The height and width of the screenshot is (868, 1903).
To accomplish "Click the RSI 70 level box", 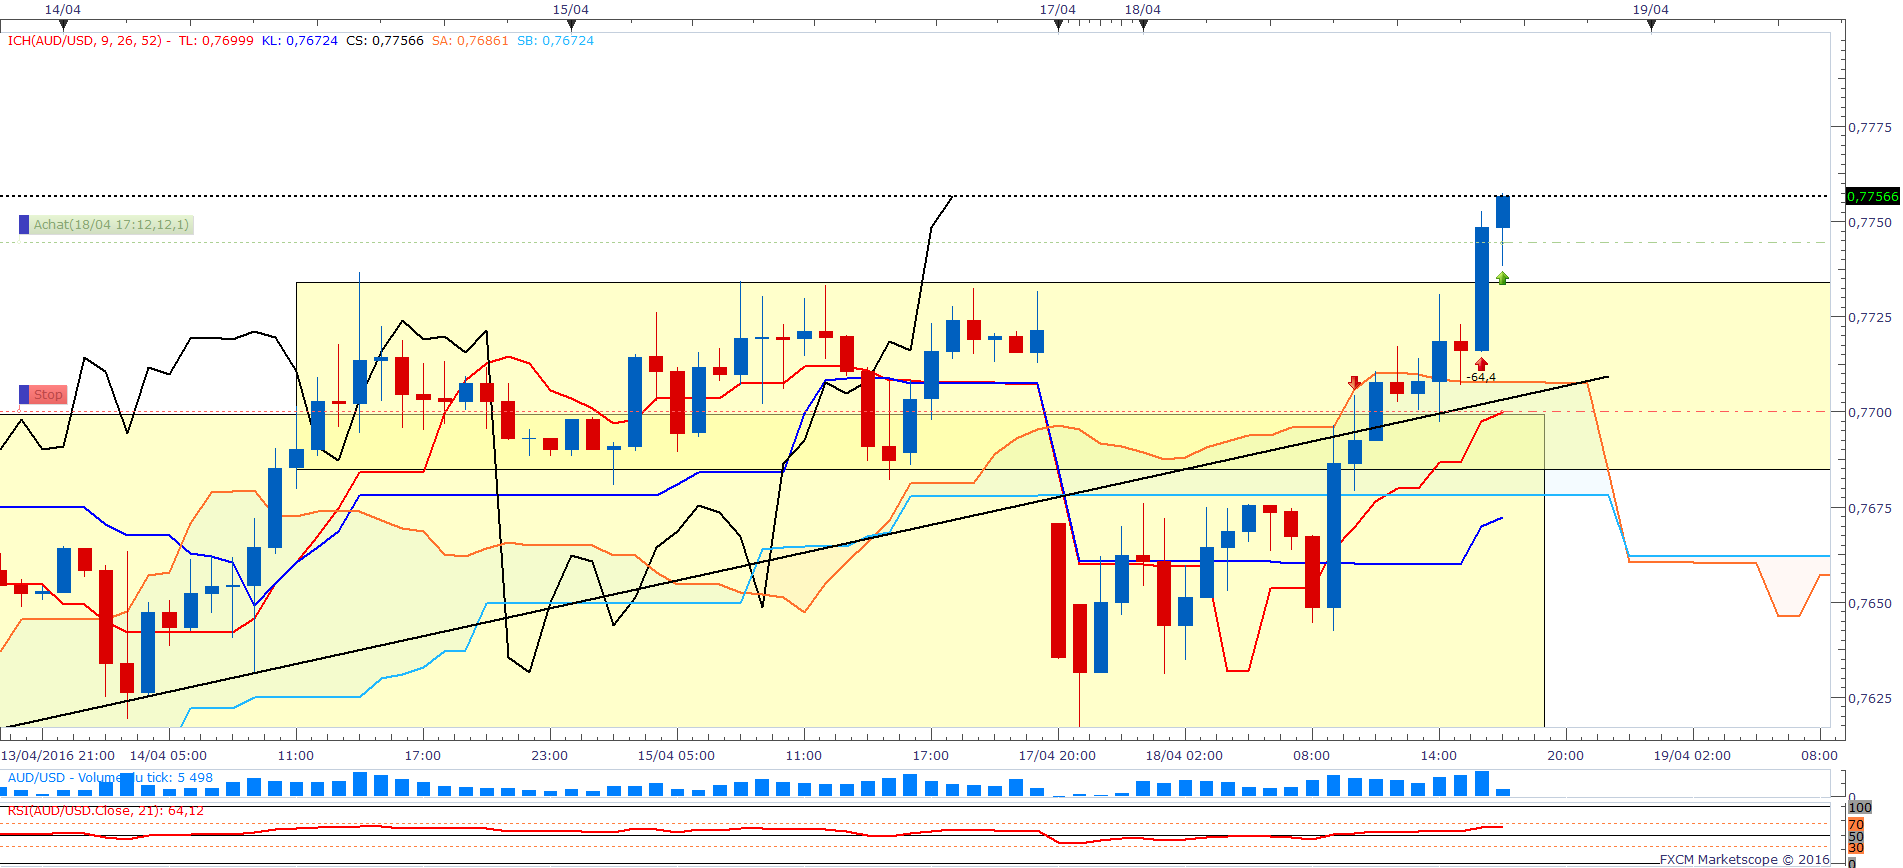I will click(1856, 825).
